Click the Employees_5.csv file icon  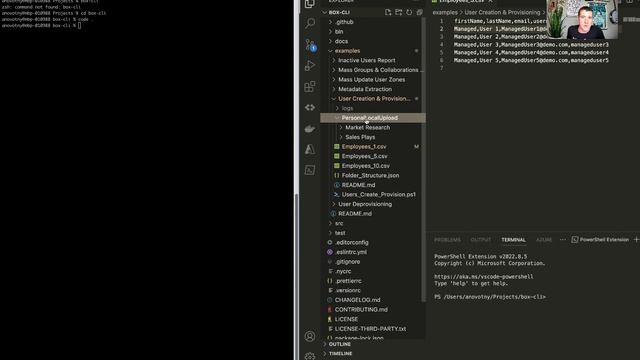337,156
